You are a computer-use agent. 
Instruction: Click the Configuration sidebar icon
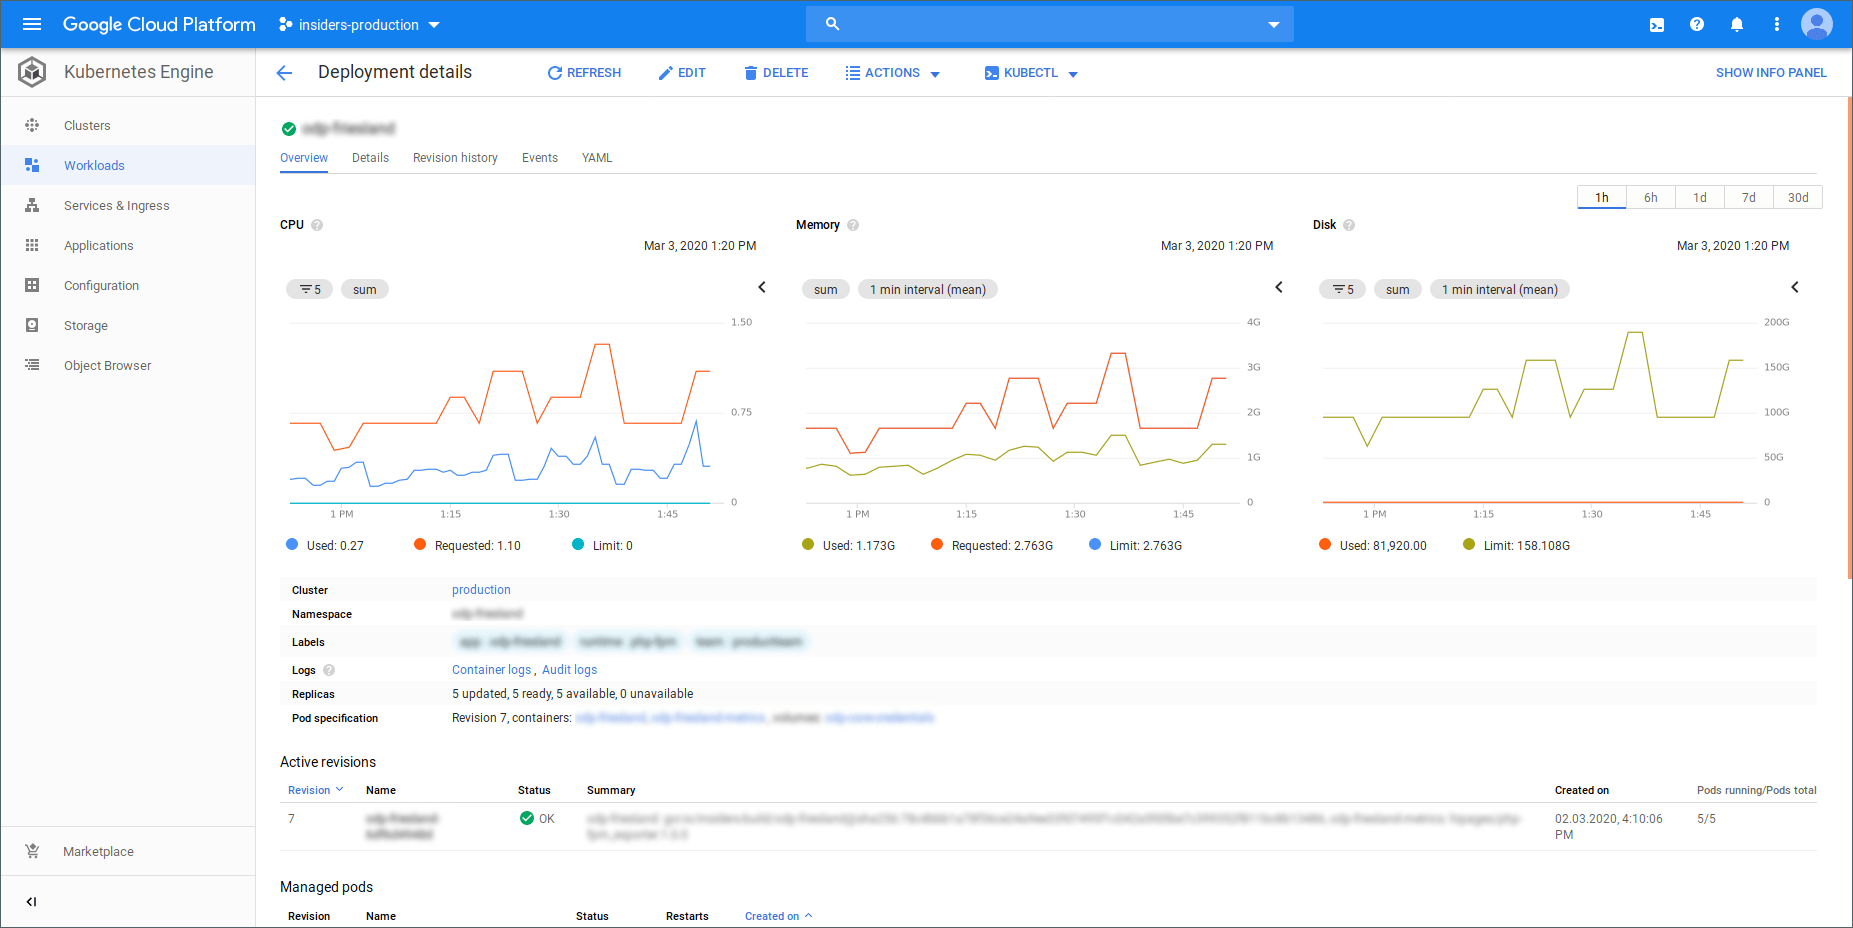tap(32, 285)
